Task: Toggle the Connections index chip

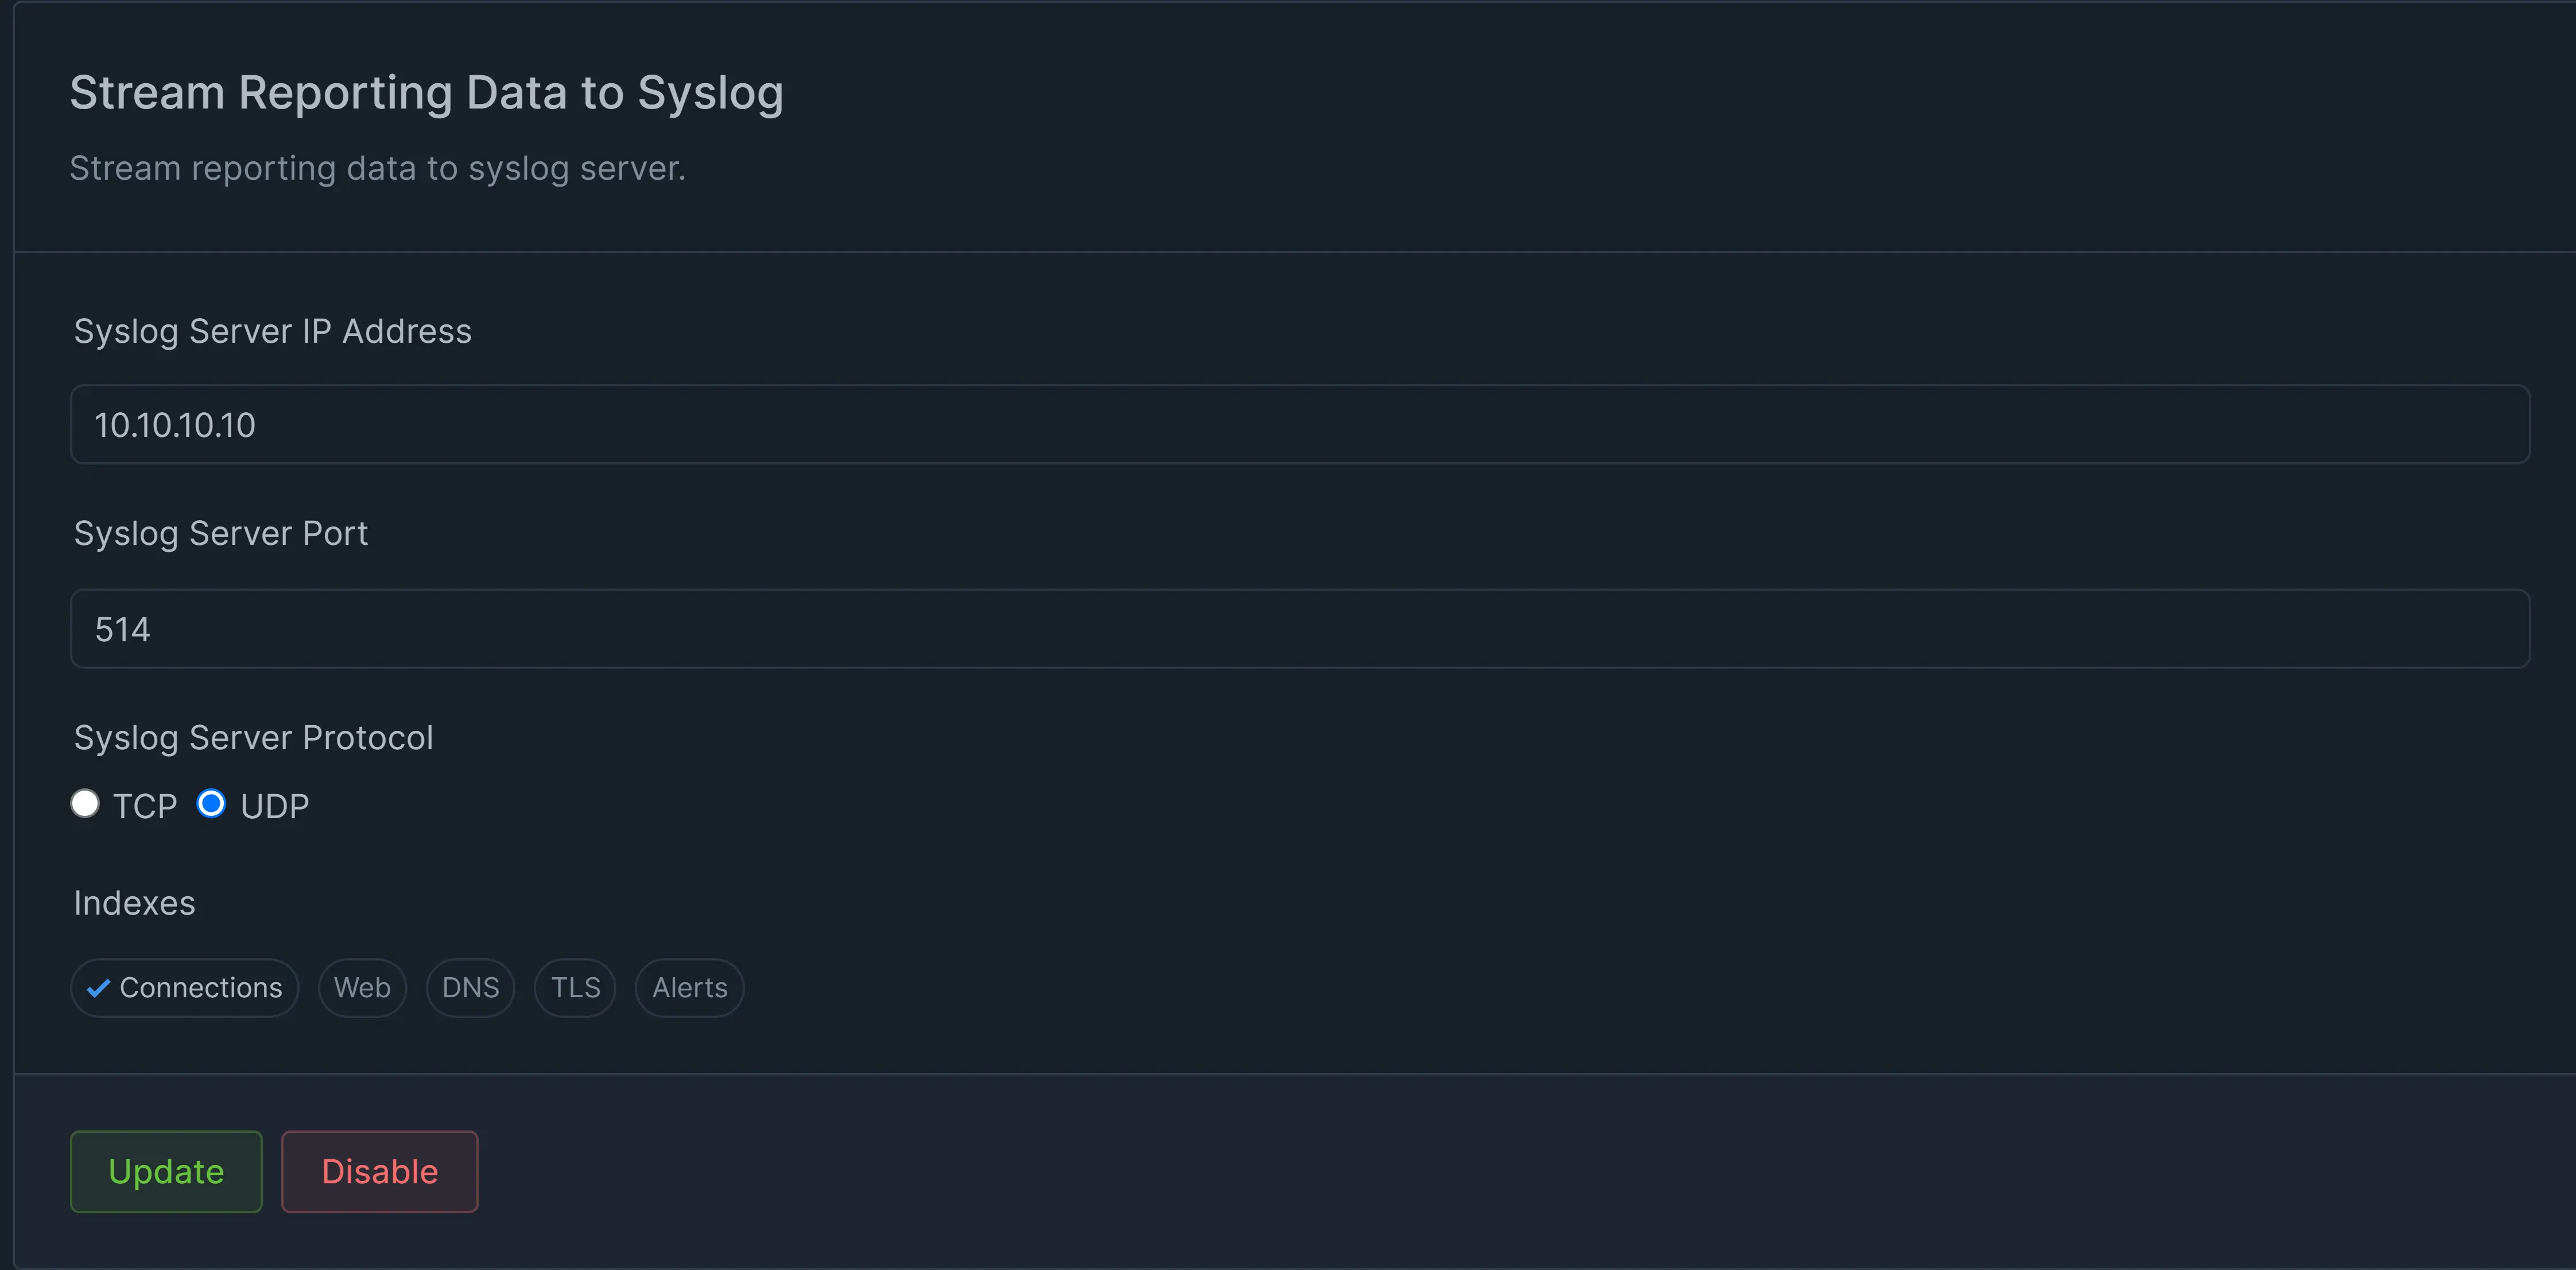Action: [185, 988]
